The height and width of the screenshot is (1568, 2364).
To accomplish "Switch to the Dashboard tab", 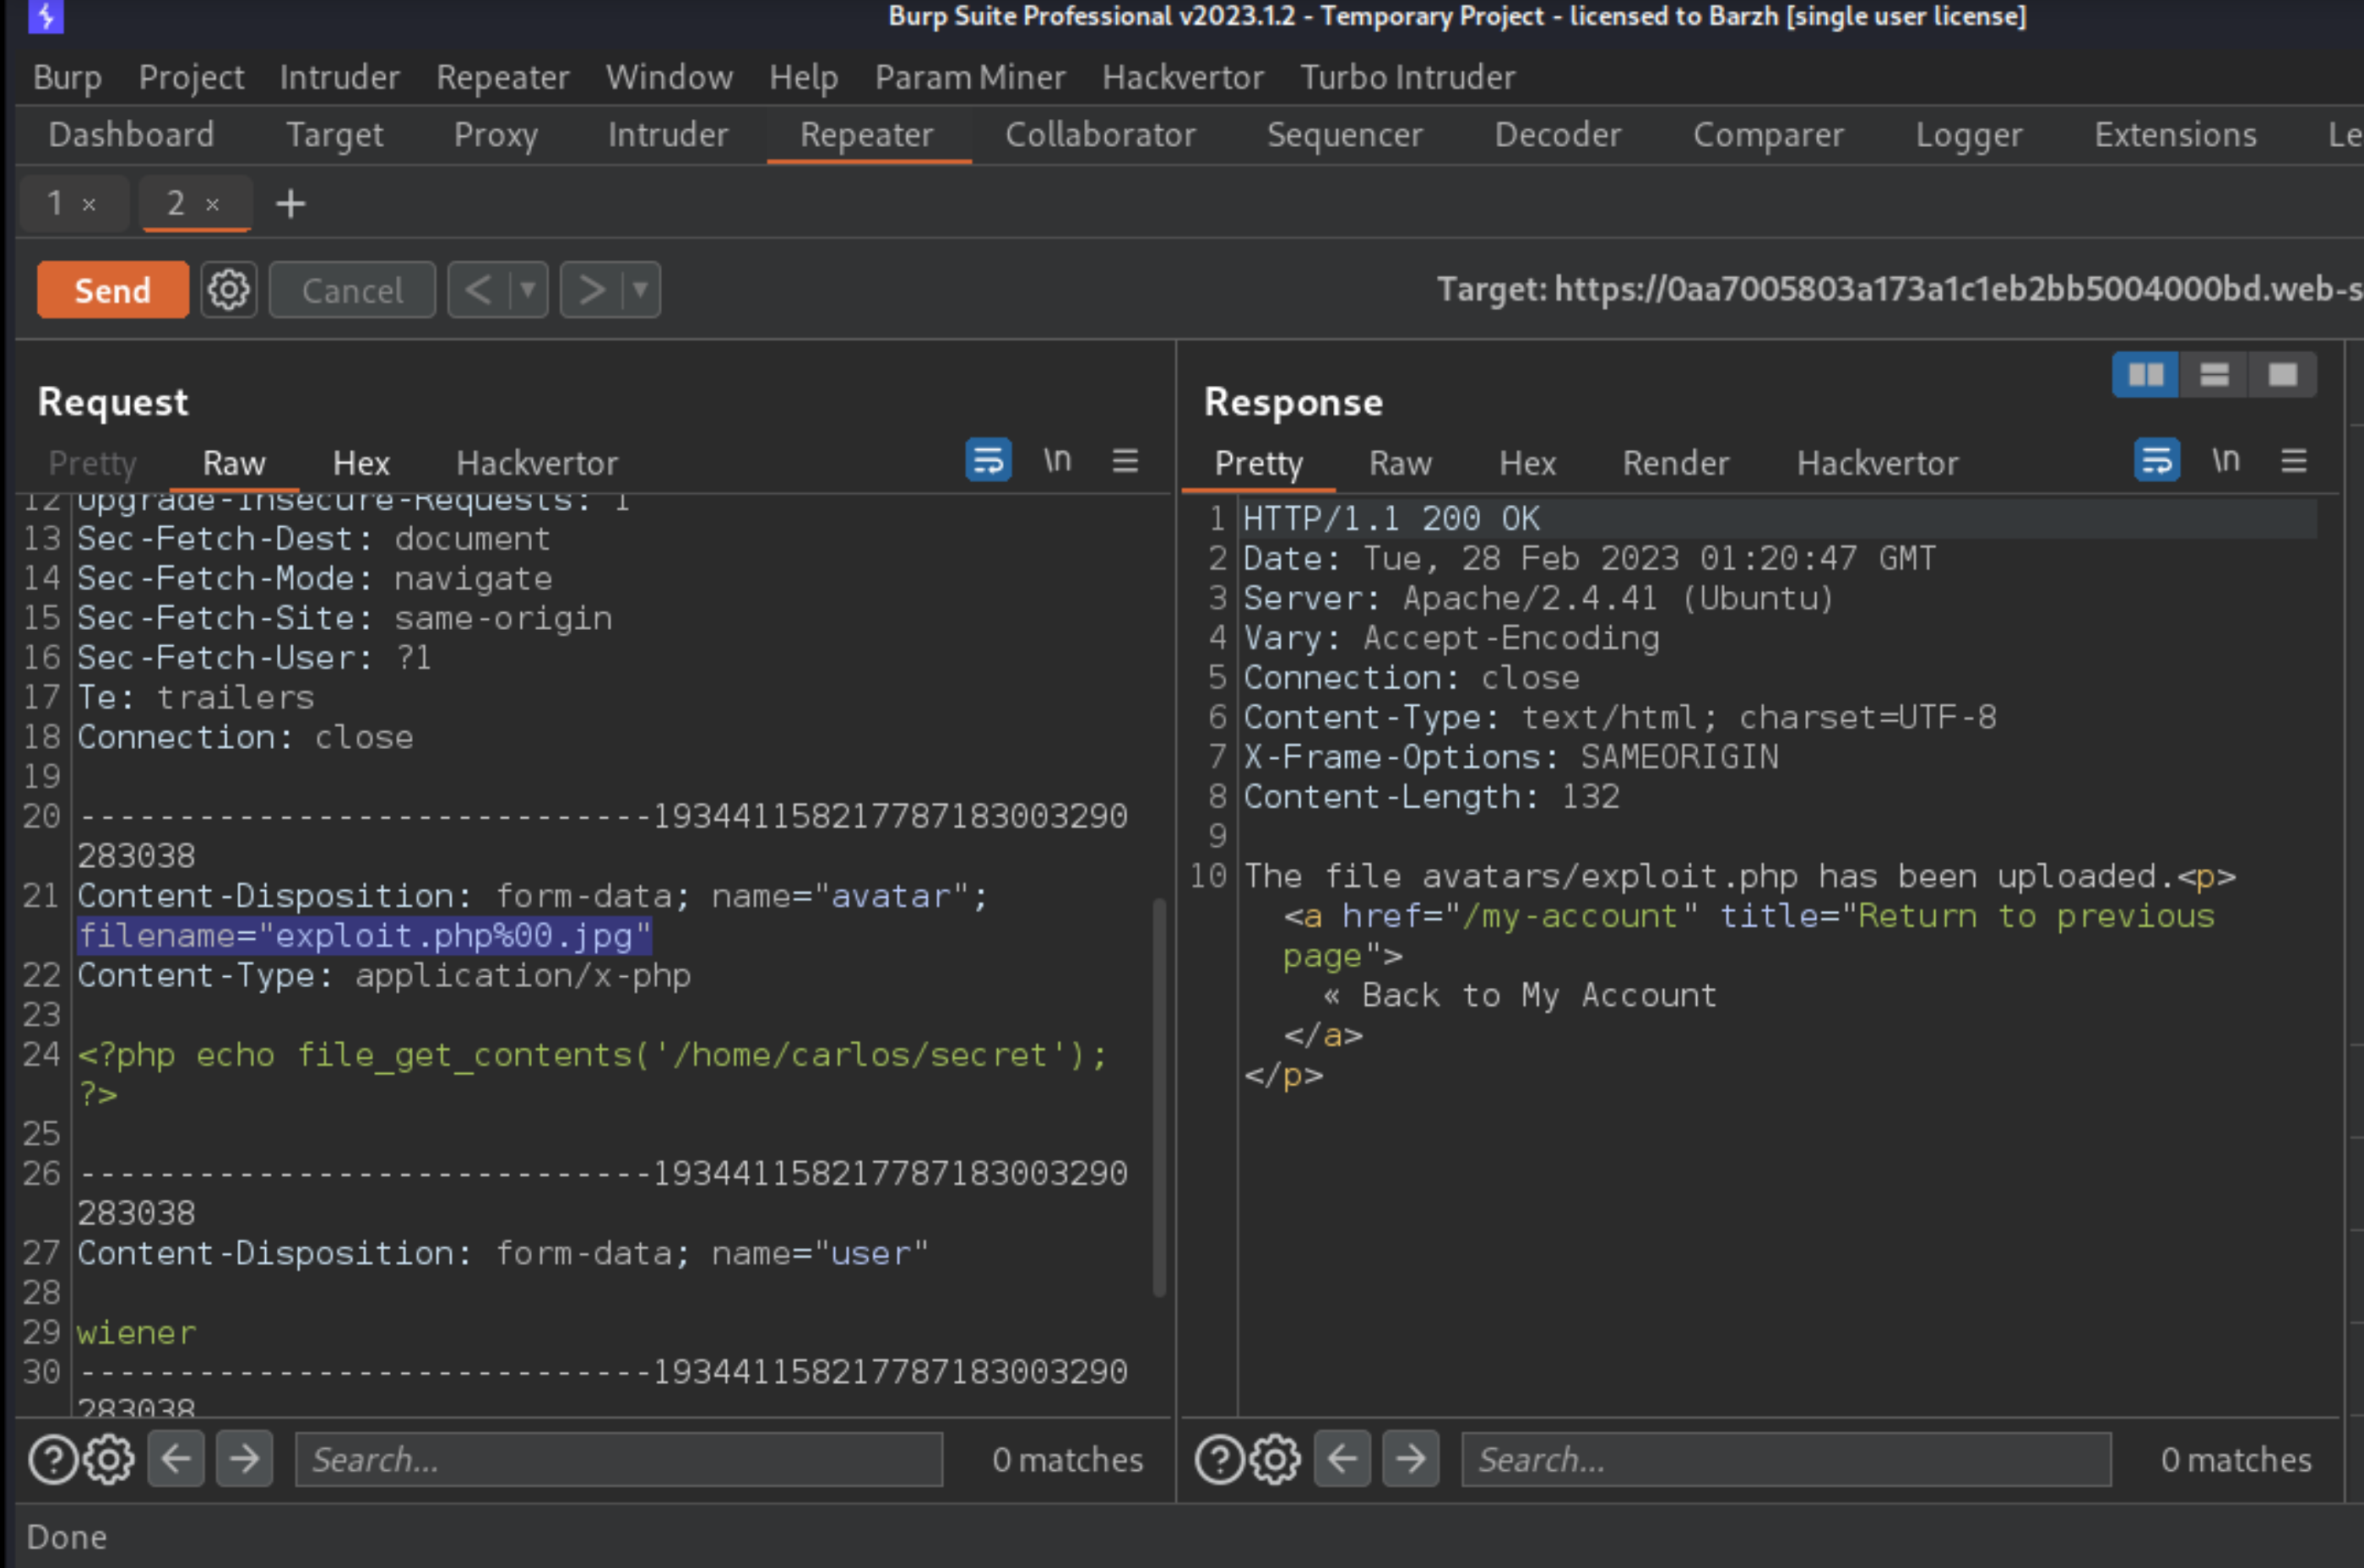I will coord(131,135).
